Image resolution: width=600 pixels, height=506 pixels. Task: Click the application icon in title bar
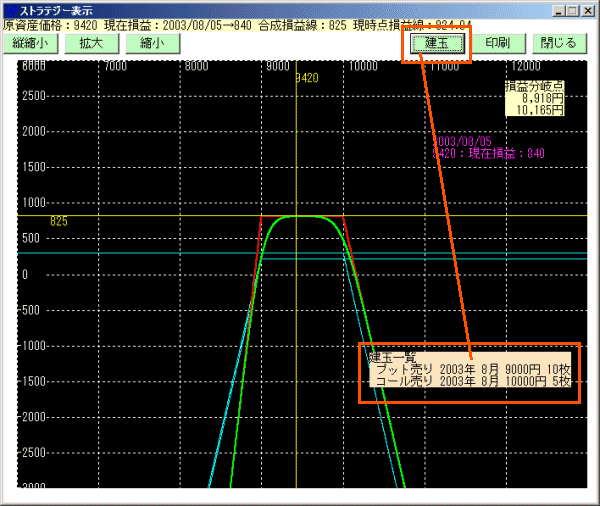9,10
